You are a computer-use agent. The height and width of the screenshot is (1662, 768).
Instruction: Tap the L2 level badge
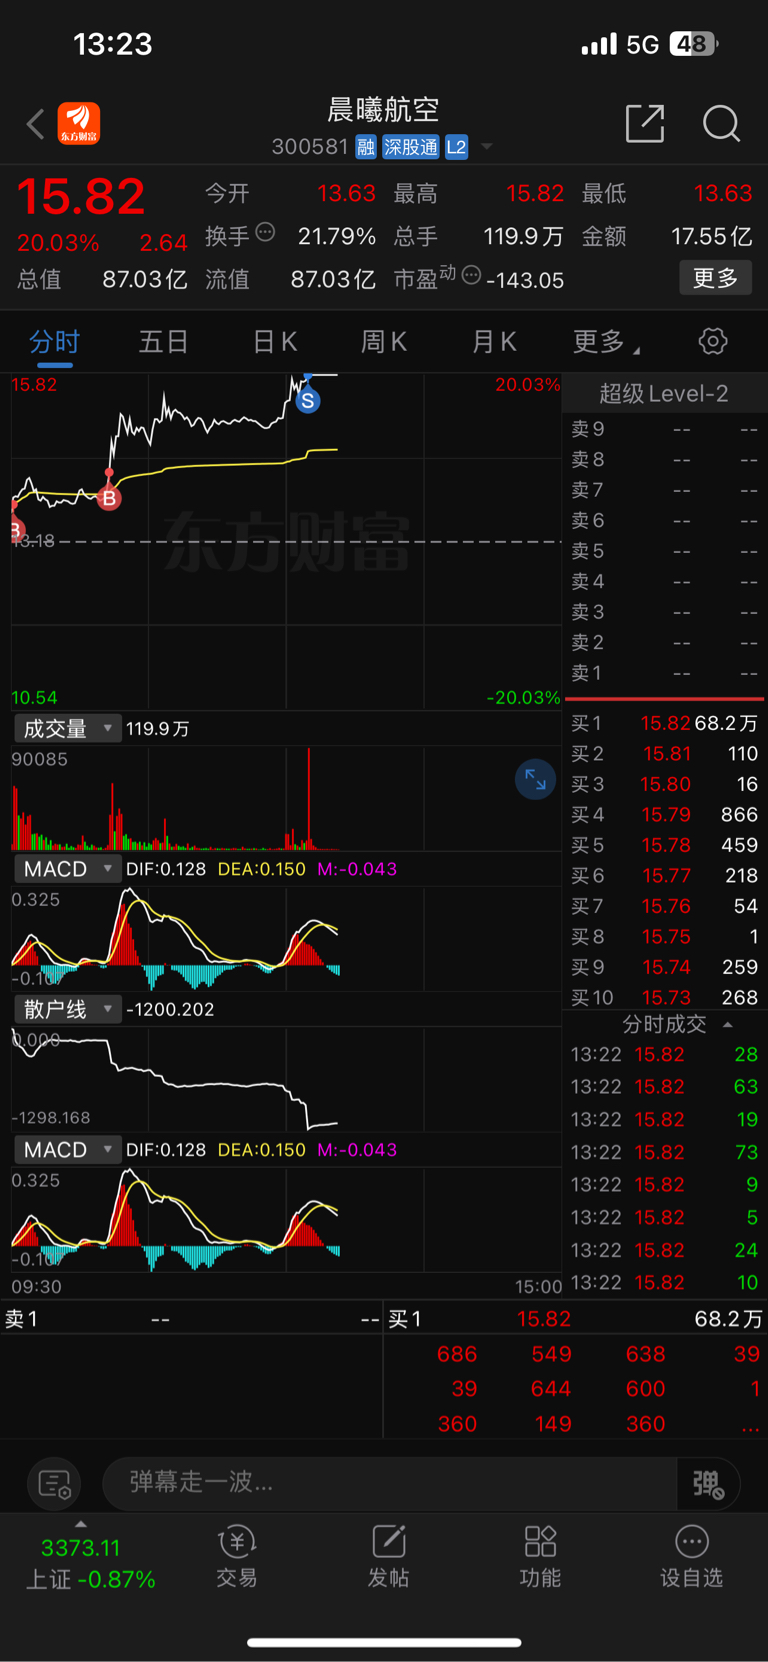[456, 147]
